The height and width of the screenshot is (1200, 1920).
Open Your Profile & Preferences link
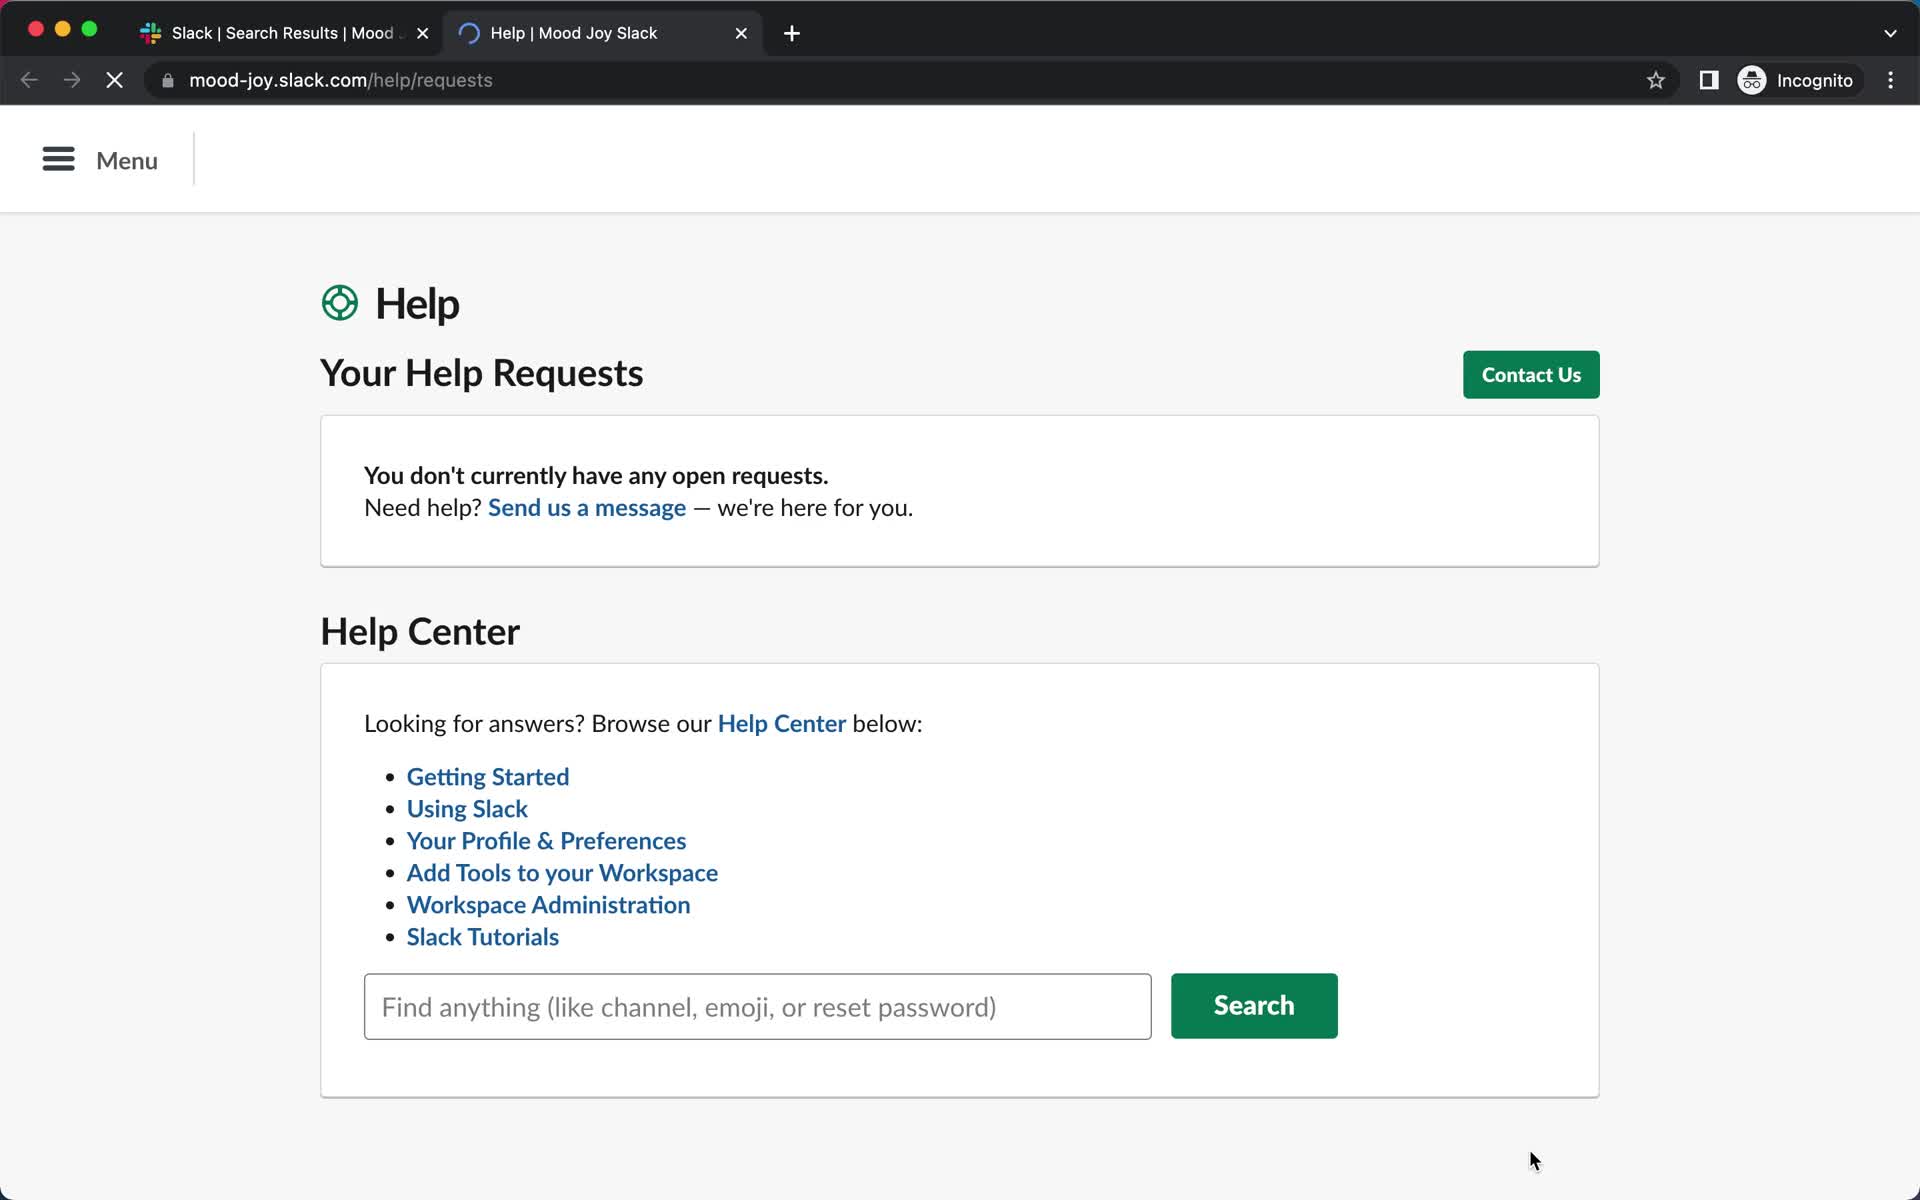tap(546, 841)
